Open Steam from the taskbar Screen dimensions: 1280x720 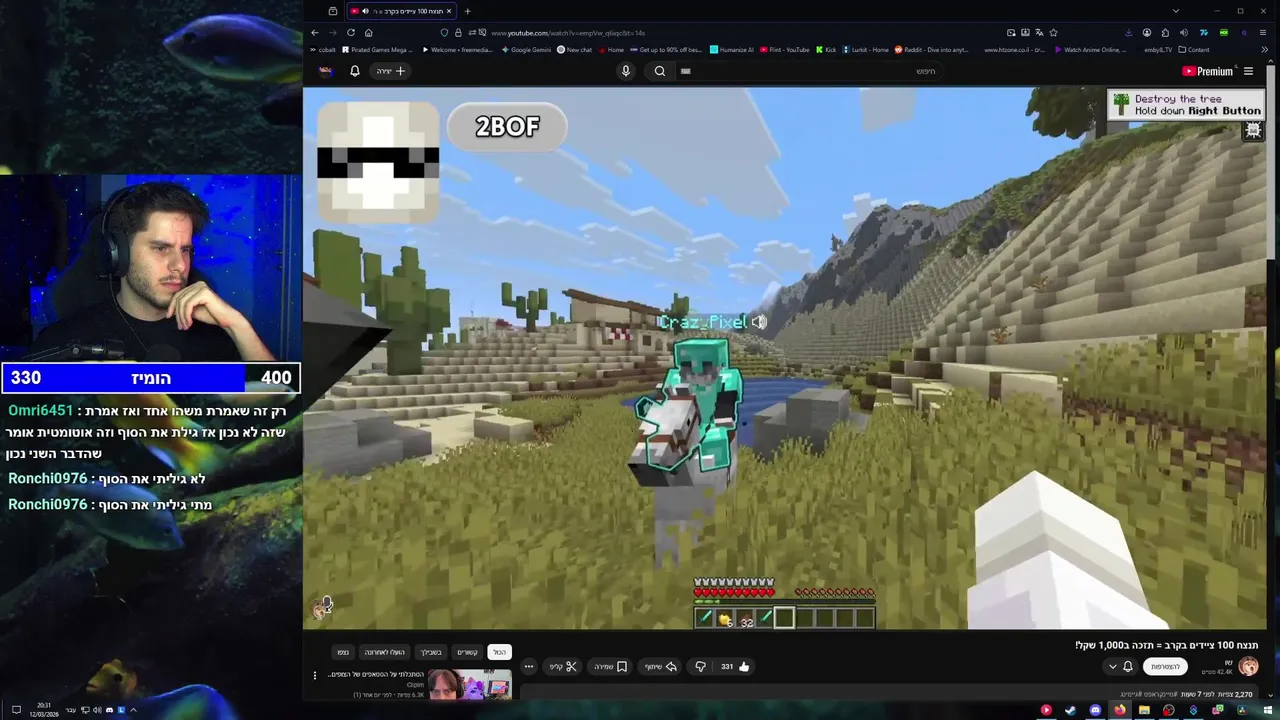coord(1070,710)
